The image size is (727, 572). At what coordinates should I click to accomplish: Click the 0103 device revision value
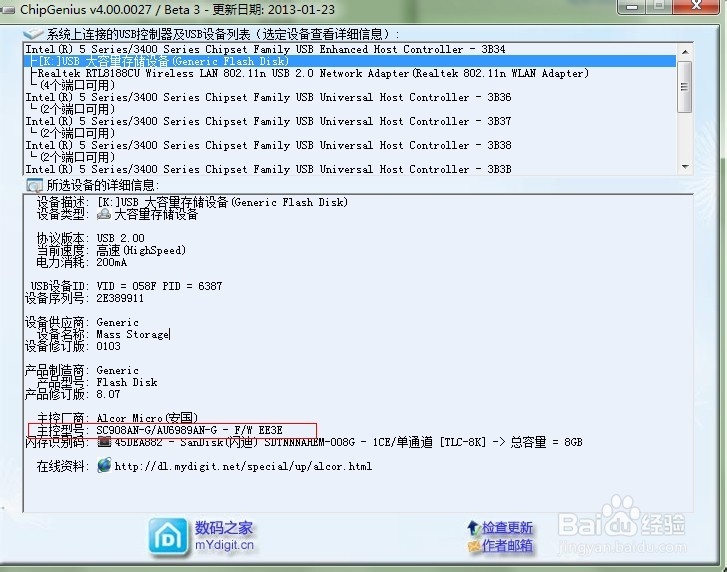(108, 346)
